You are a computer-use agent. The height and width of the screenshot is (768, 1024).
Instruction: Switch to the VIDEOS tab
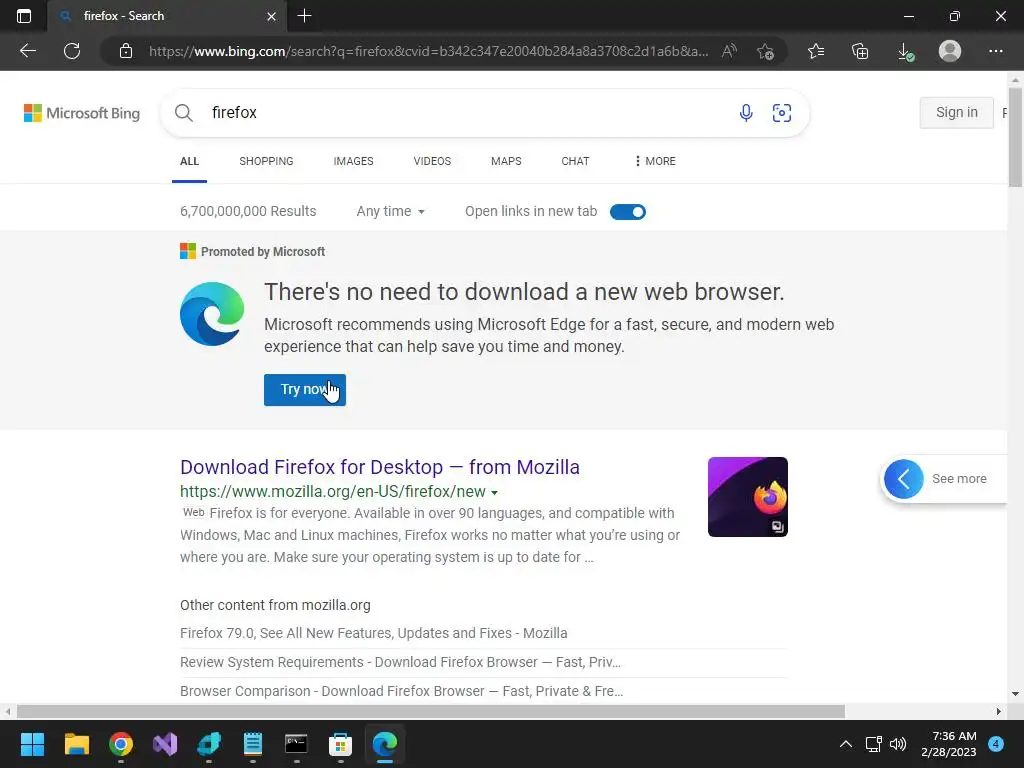(x=432, y=161)
